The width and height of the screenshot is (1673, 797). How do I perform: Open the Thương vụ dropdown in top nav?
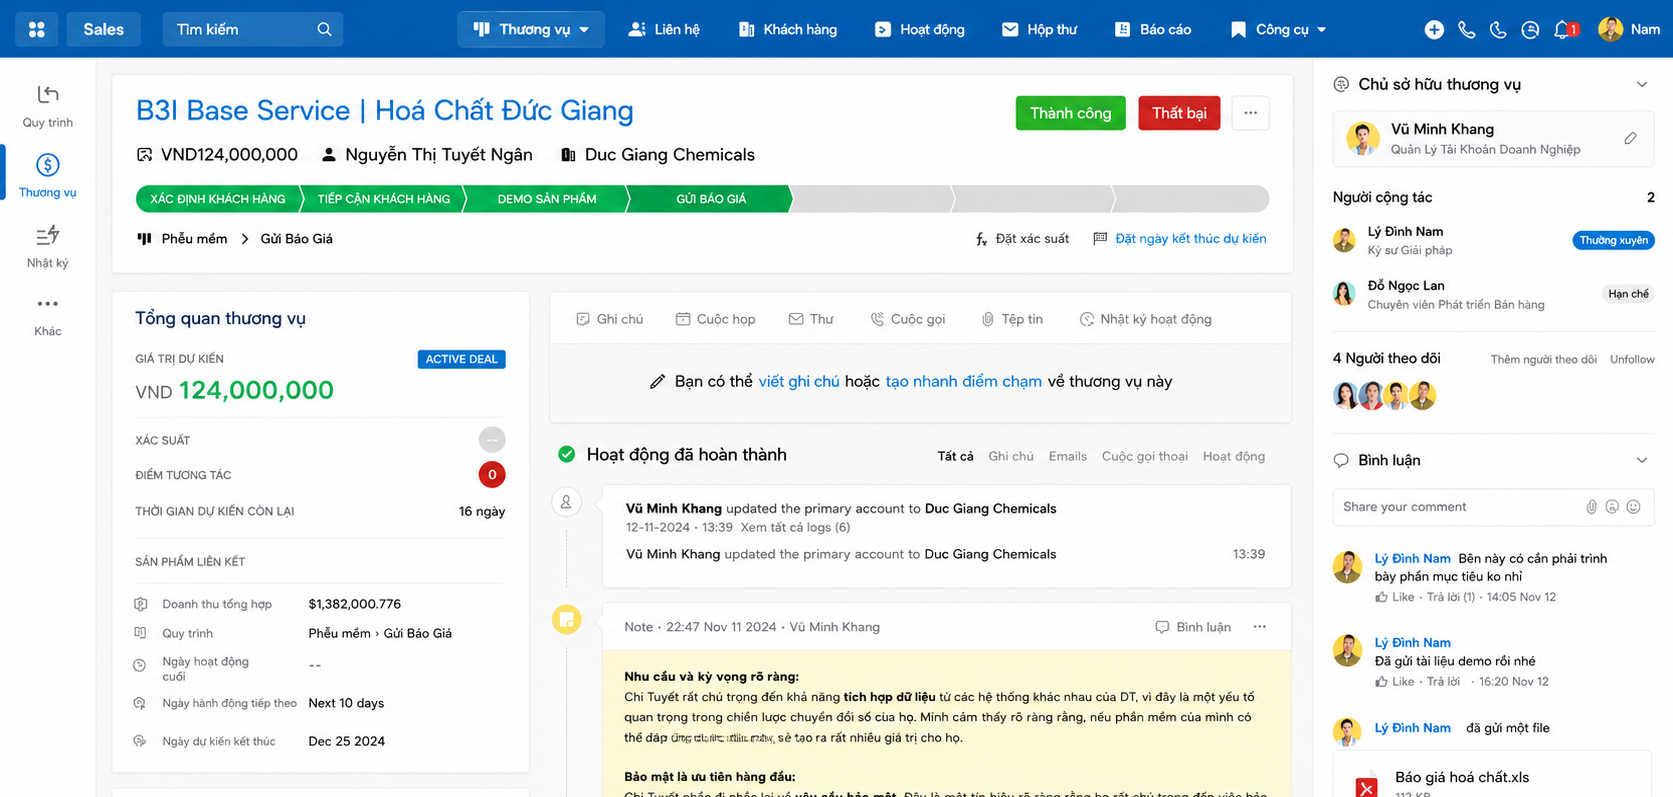[x=531, y=29]
